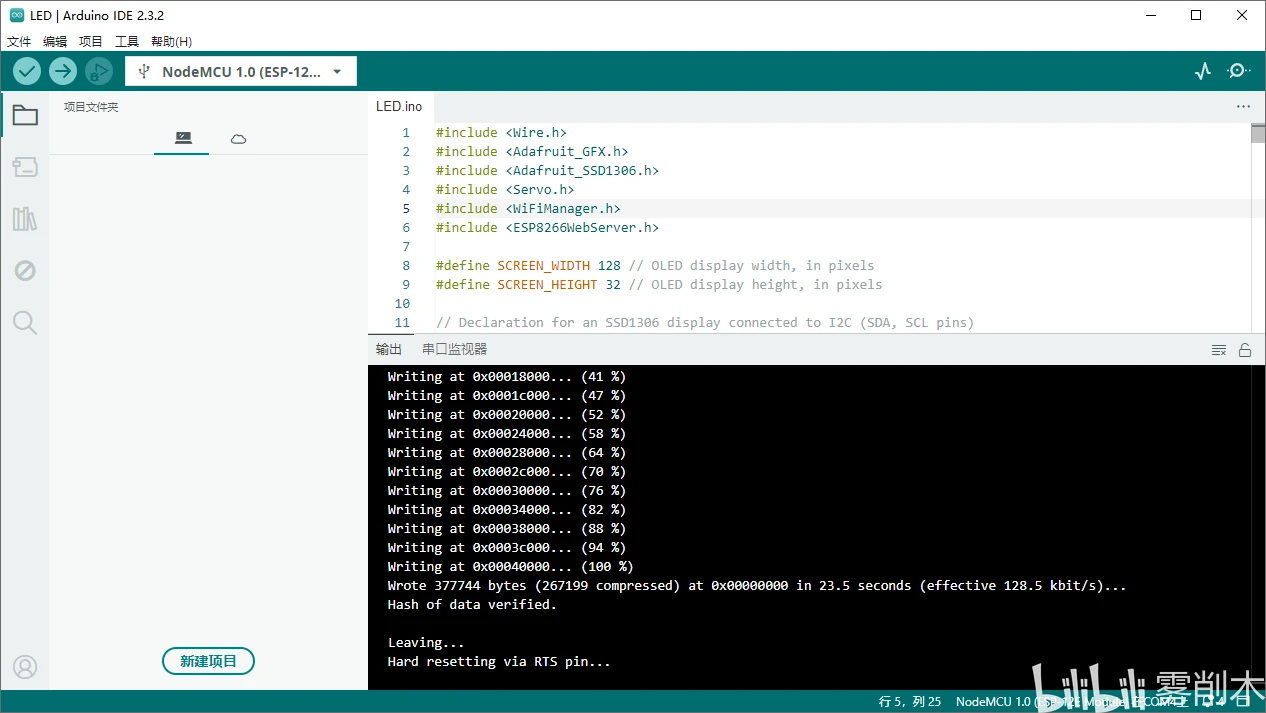Click the Servo.h include line
Screen dimensions: 1266x713
click(x=505, y=189)
